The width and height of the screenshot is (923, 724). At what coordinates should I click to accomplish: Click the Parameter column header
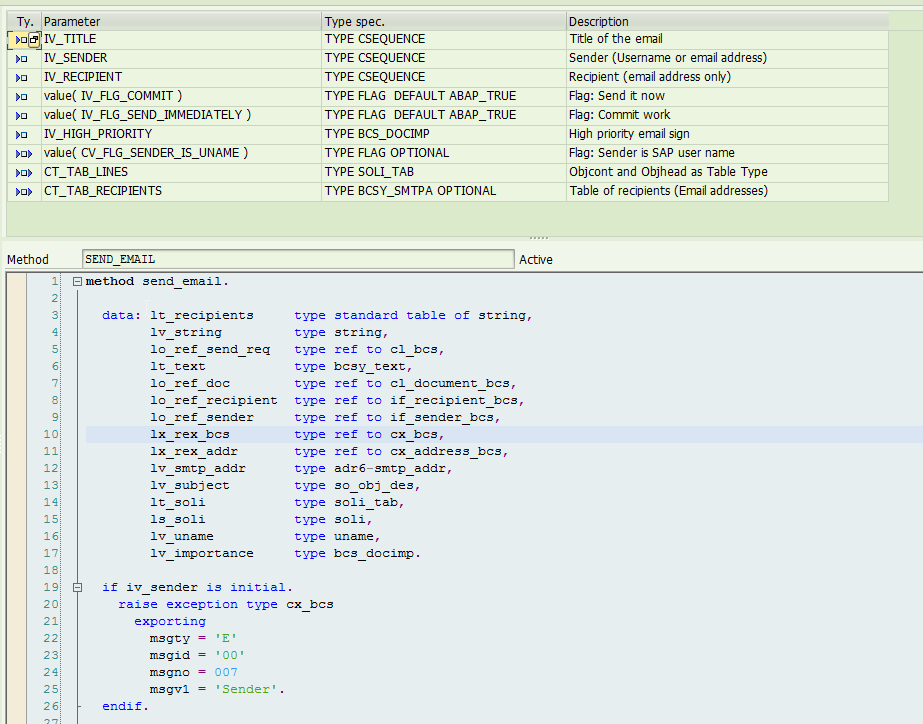pyautogui.click(x=181, y=22)
